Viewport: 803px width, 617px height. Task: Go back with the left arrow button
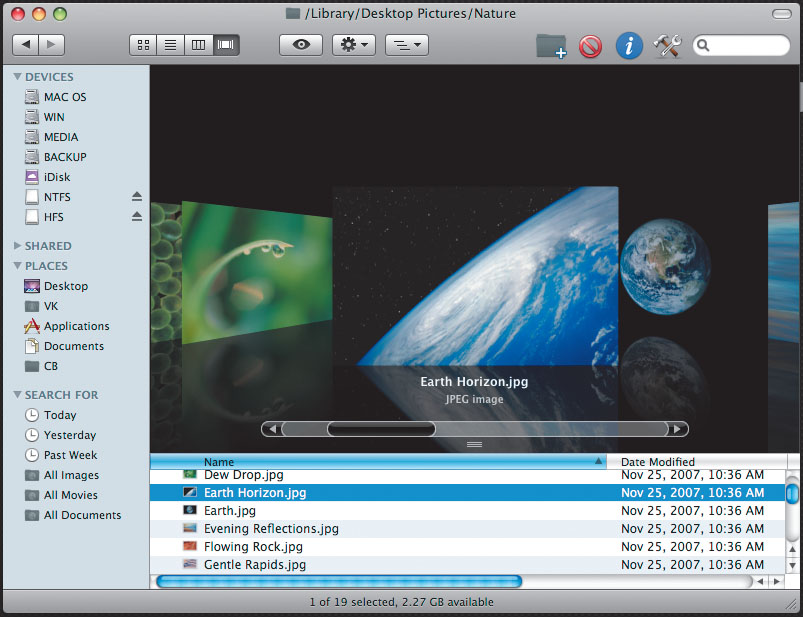(x=26, y=45)
